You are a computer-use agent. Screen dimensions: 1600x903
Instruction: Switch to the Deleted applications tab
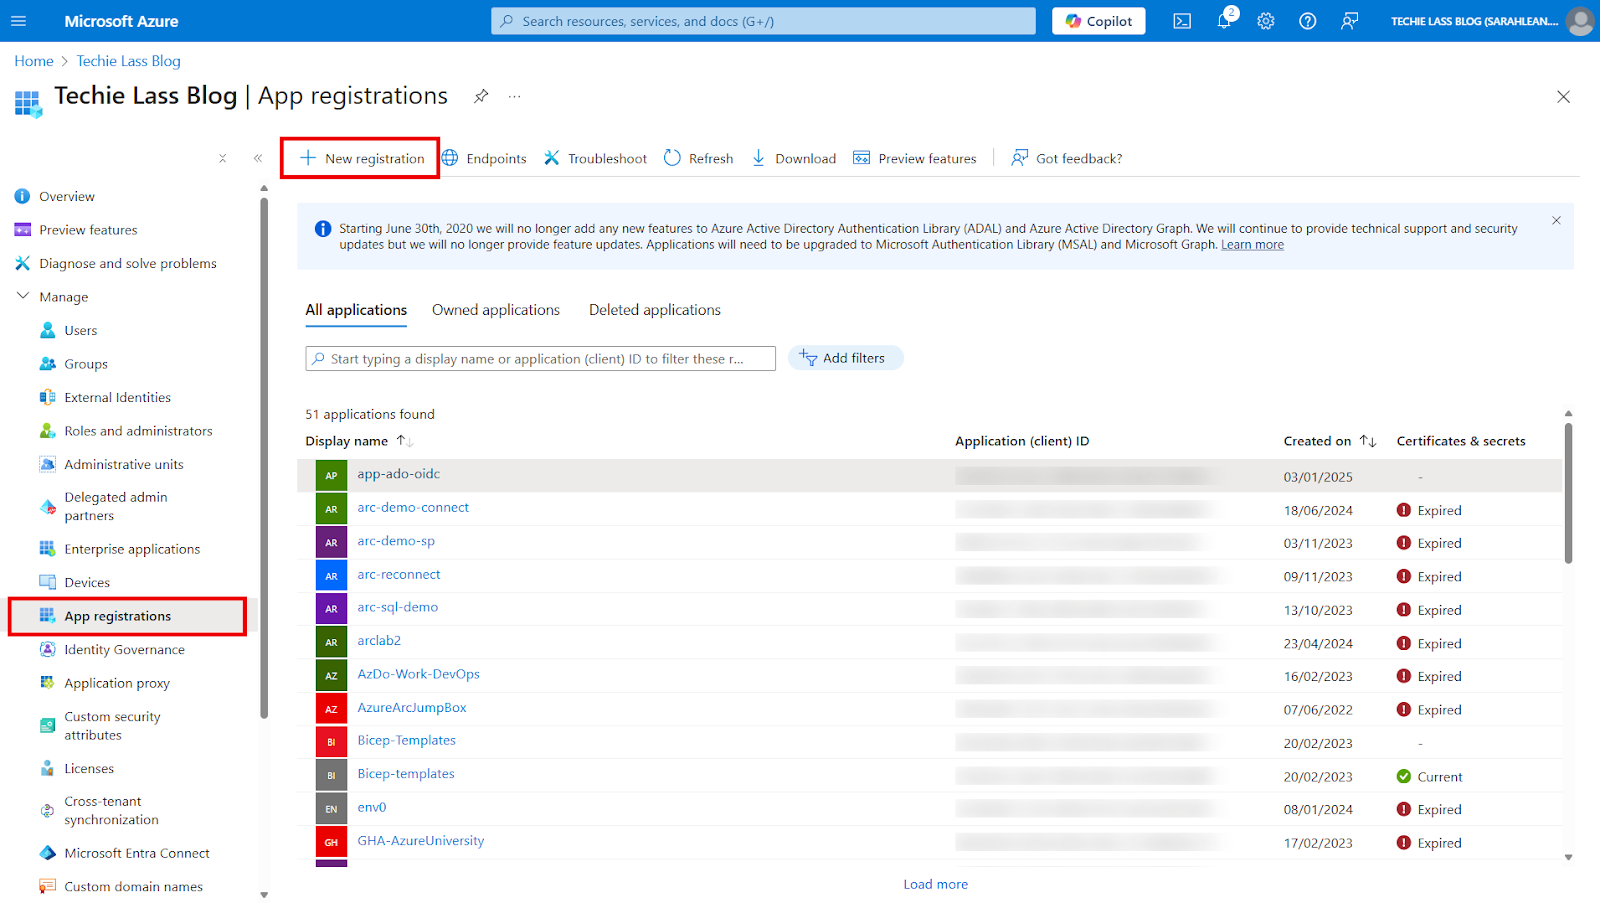pyautogui.click(x=655, y=310)
